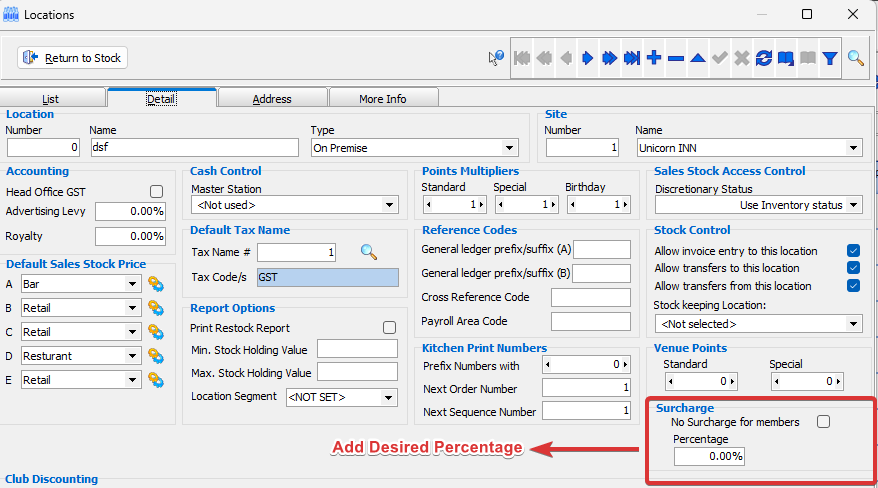Uncheck Allow transfers from this location
The image size is (878, 488).
point(853,286)
